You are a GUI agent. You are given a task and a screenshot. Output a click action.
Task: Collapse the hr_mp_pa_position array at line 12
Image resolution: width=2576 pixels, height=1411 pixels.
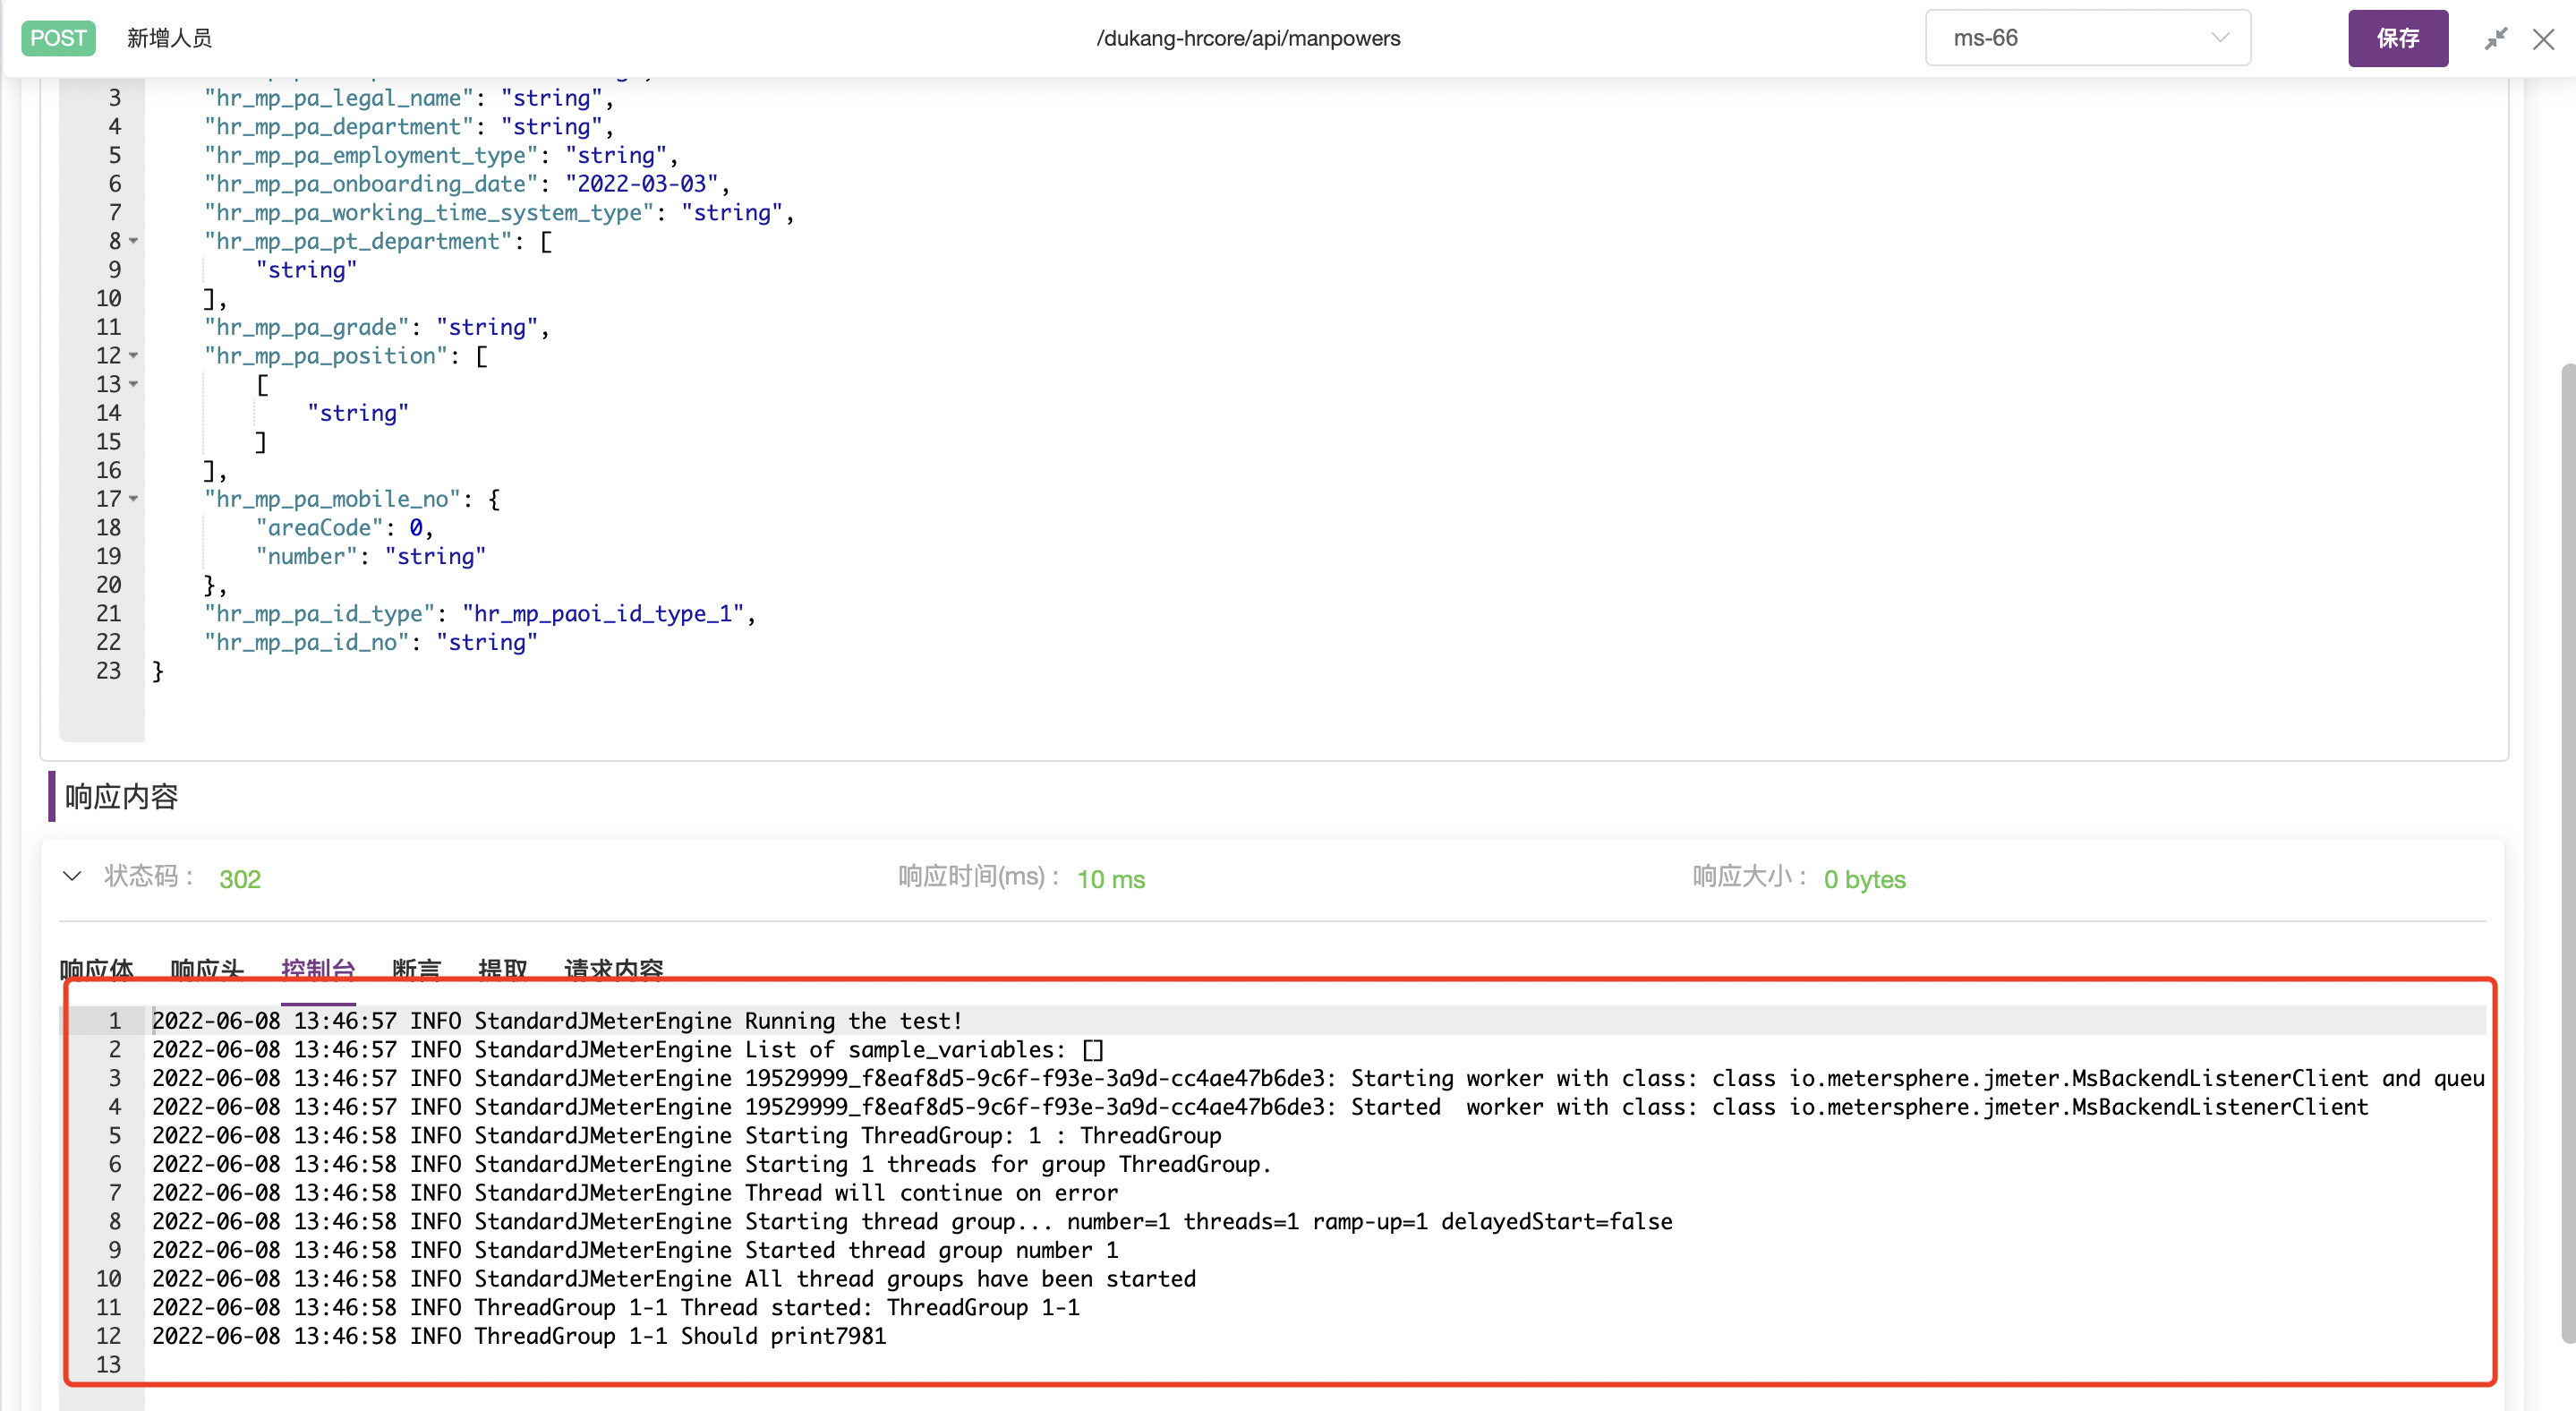tap(134, 356)
